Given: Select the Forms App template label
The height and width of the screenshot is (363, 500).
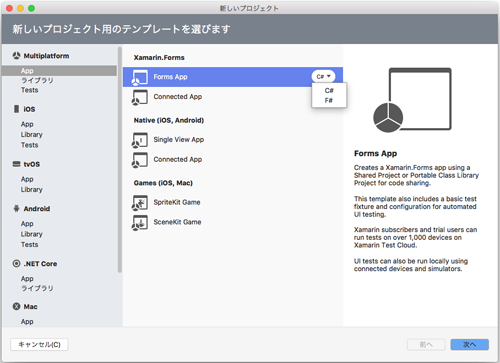Looking at the screenshot, I should (x=170, y=77).
